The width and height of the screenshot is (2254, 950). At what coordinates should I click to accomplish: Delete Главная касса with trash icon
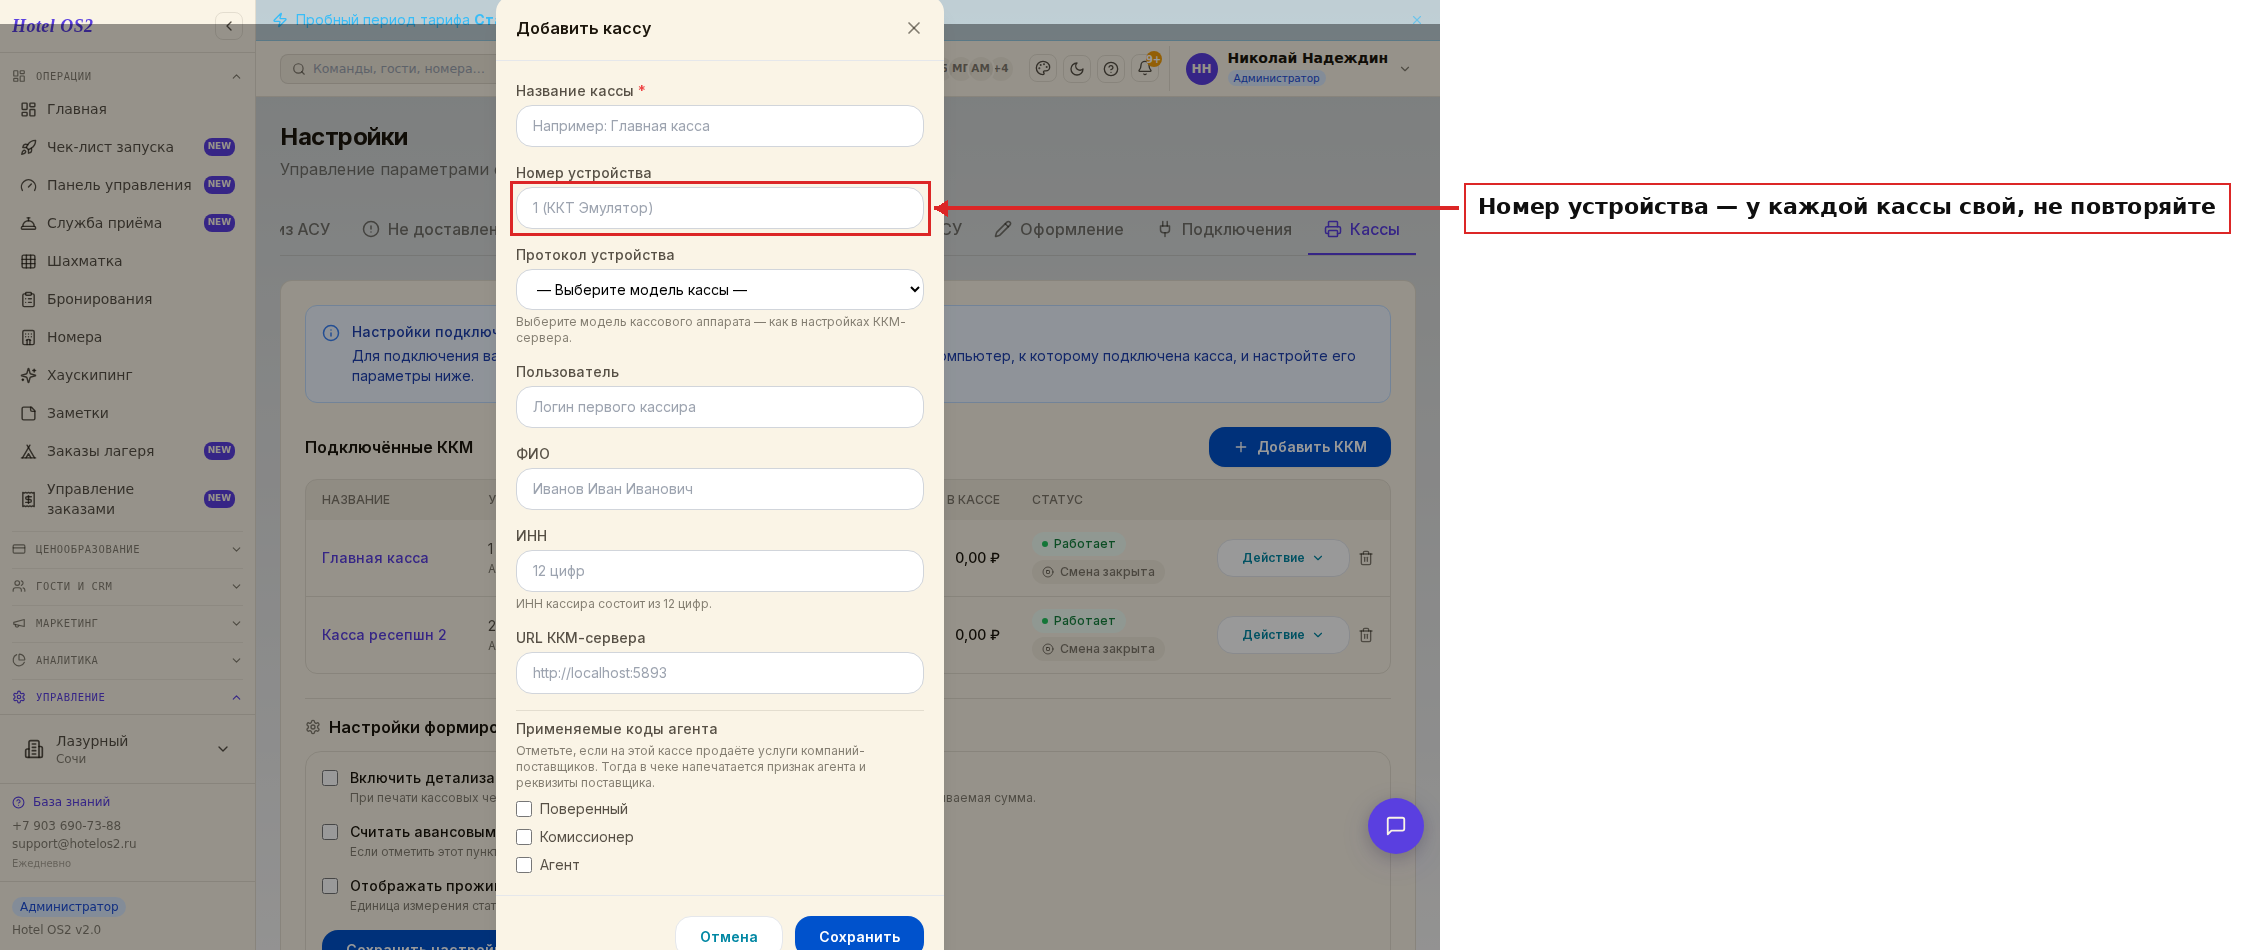[x=1366, y=558]
